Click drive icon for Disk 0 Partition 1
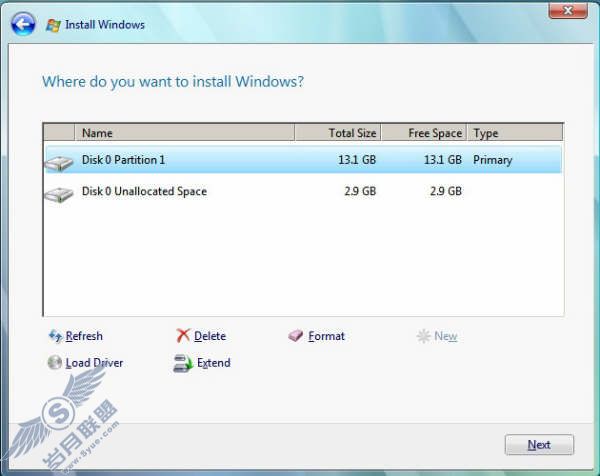Viewport: 600px width, 476px height. tap(59, 163)
